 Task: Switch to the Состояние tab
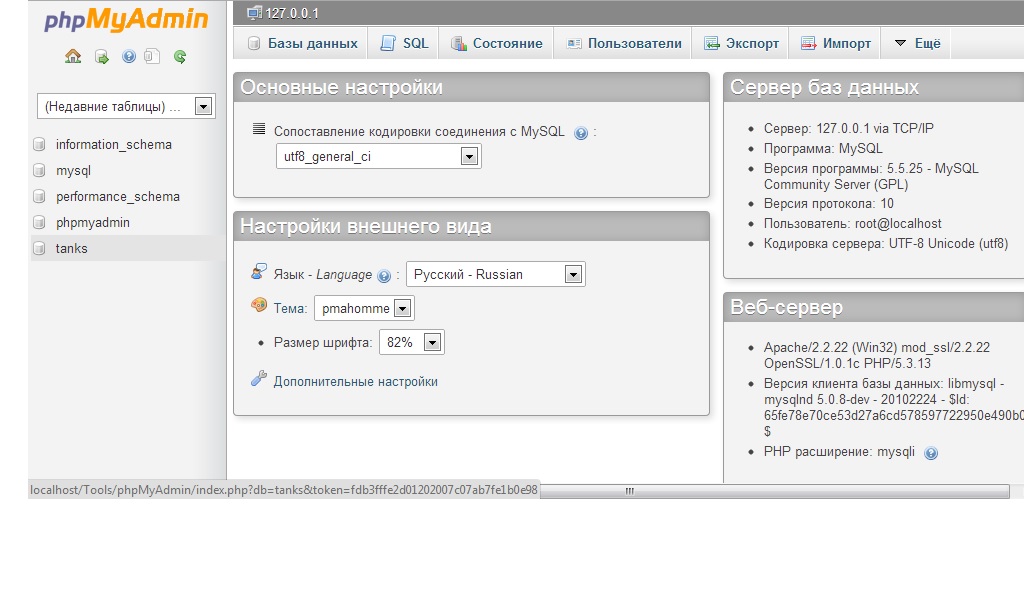[496, 44]
